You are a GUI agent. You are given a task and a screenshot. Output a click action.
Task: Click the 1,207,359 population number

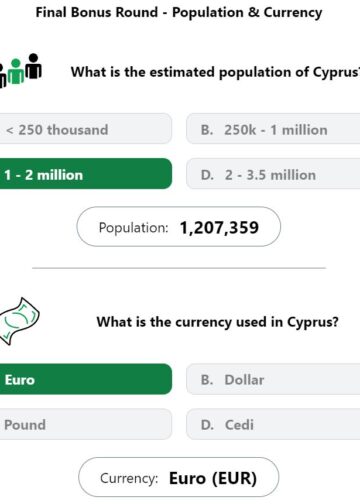pos(219,228)
